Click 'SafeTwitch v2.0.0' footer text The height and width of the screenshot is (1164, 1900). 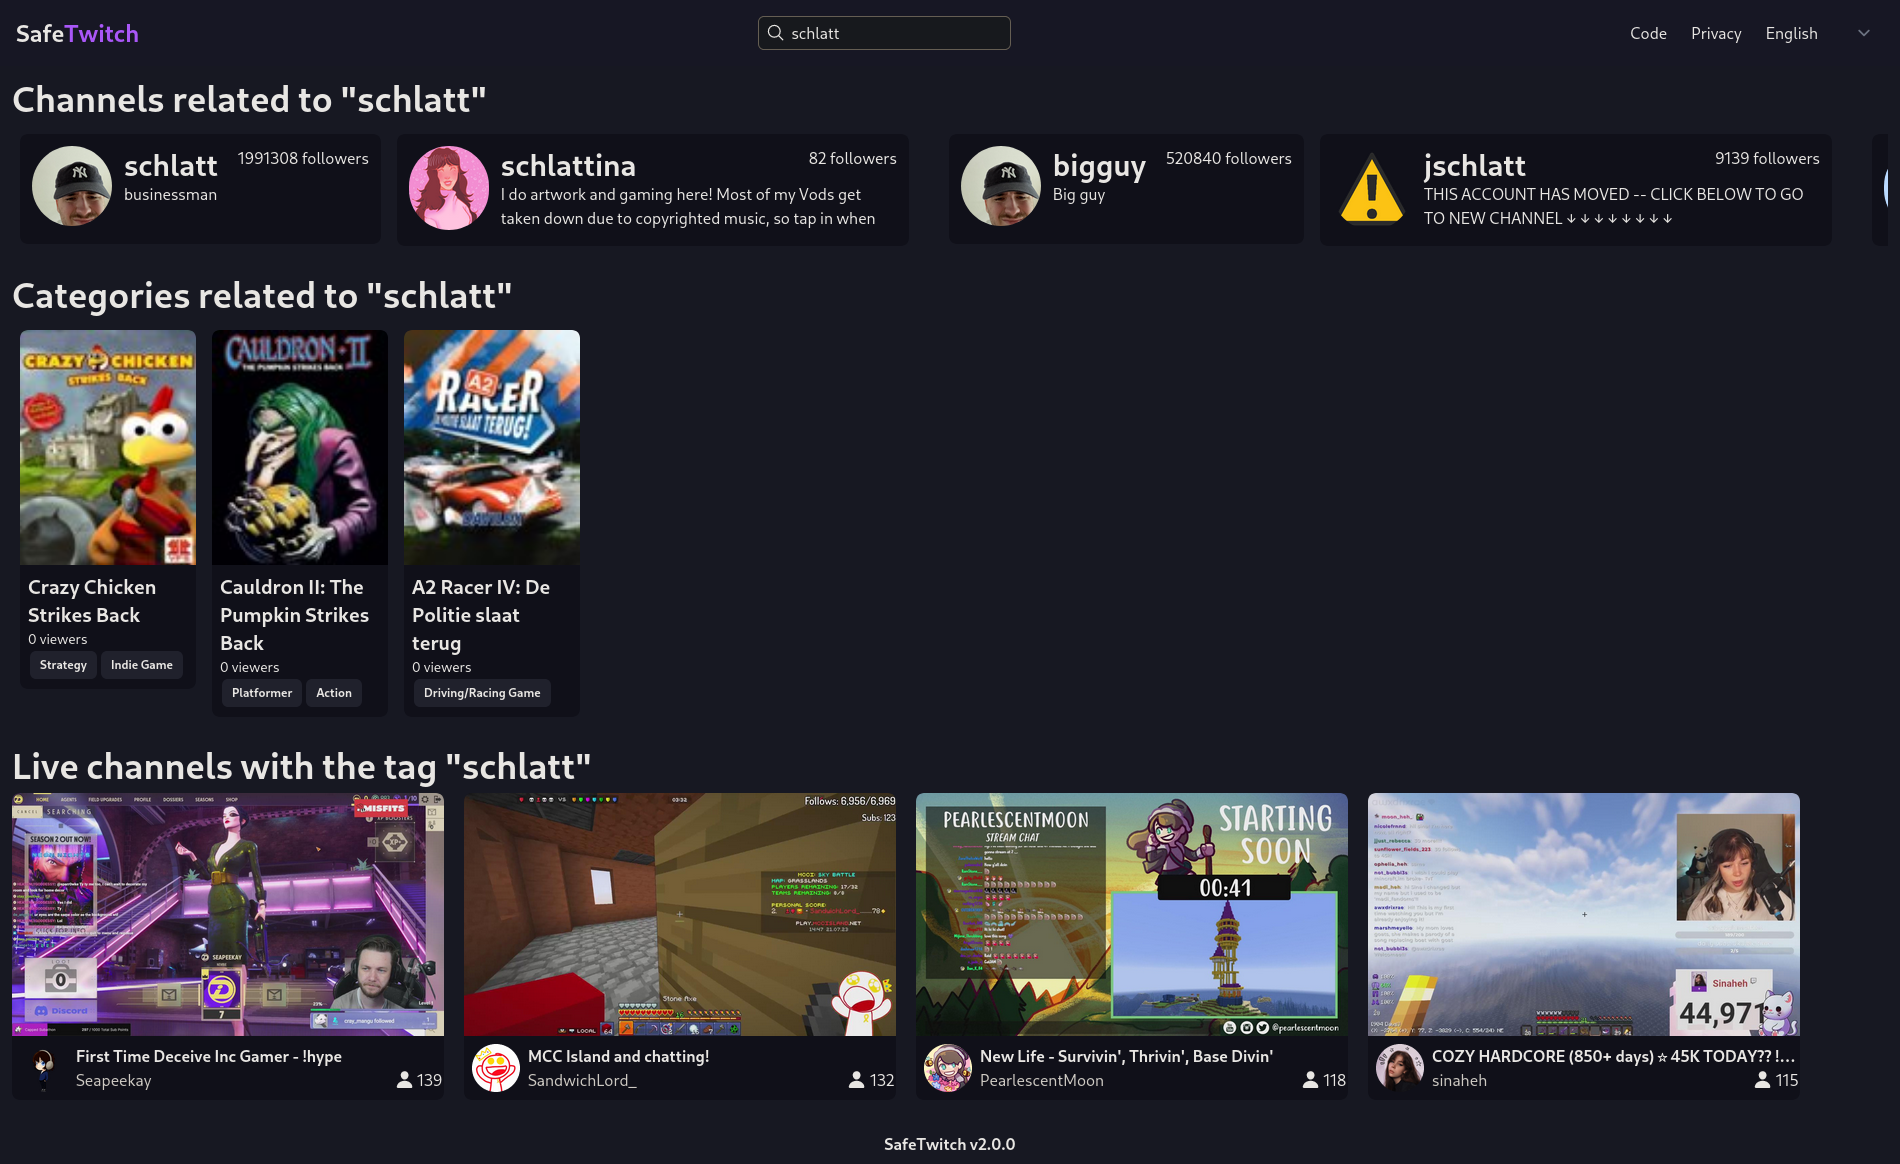(x=949, y=1144)
